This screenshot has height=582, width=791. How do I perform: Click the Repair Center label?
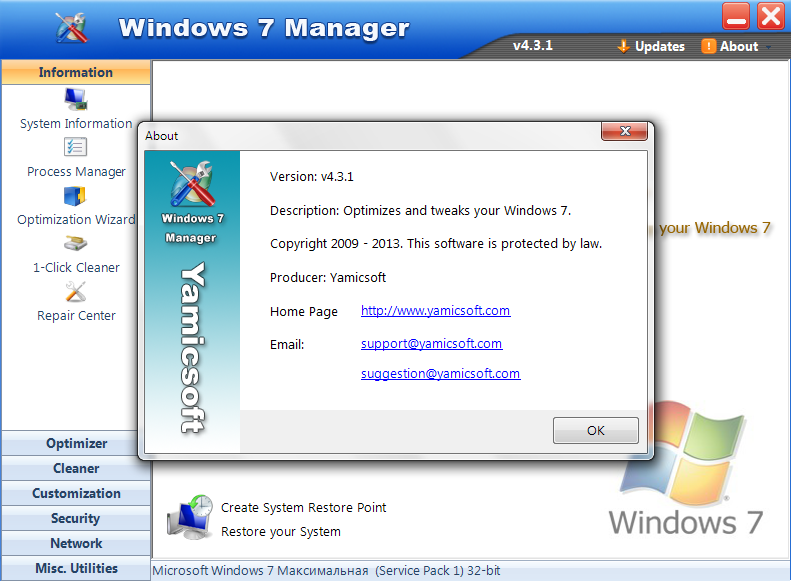[x=76, y=315]
